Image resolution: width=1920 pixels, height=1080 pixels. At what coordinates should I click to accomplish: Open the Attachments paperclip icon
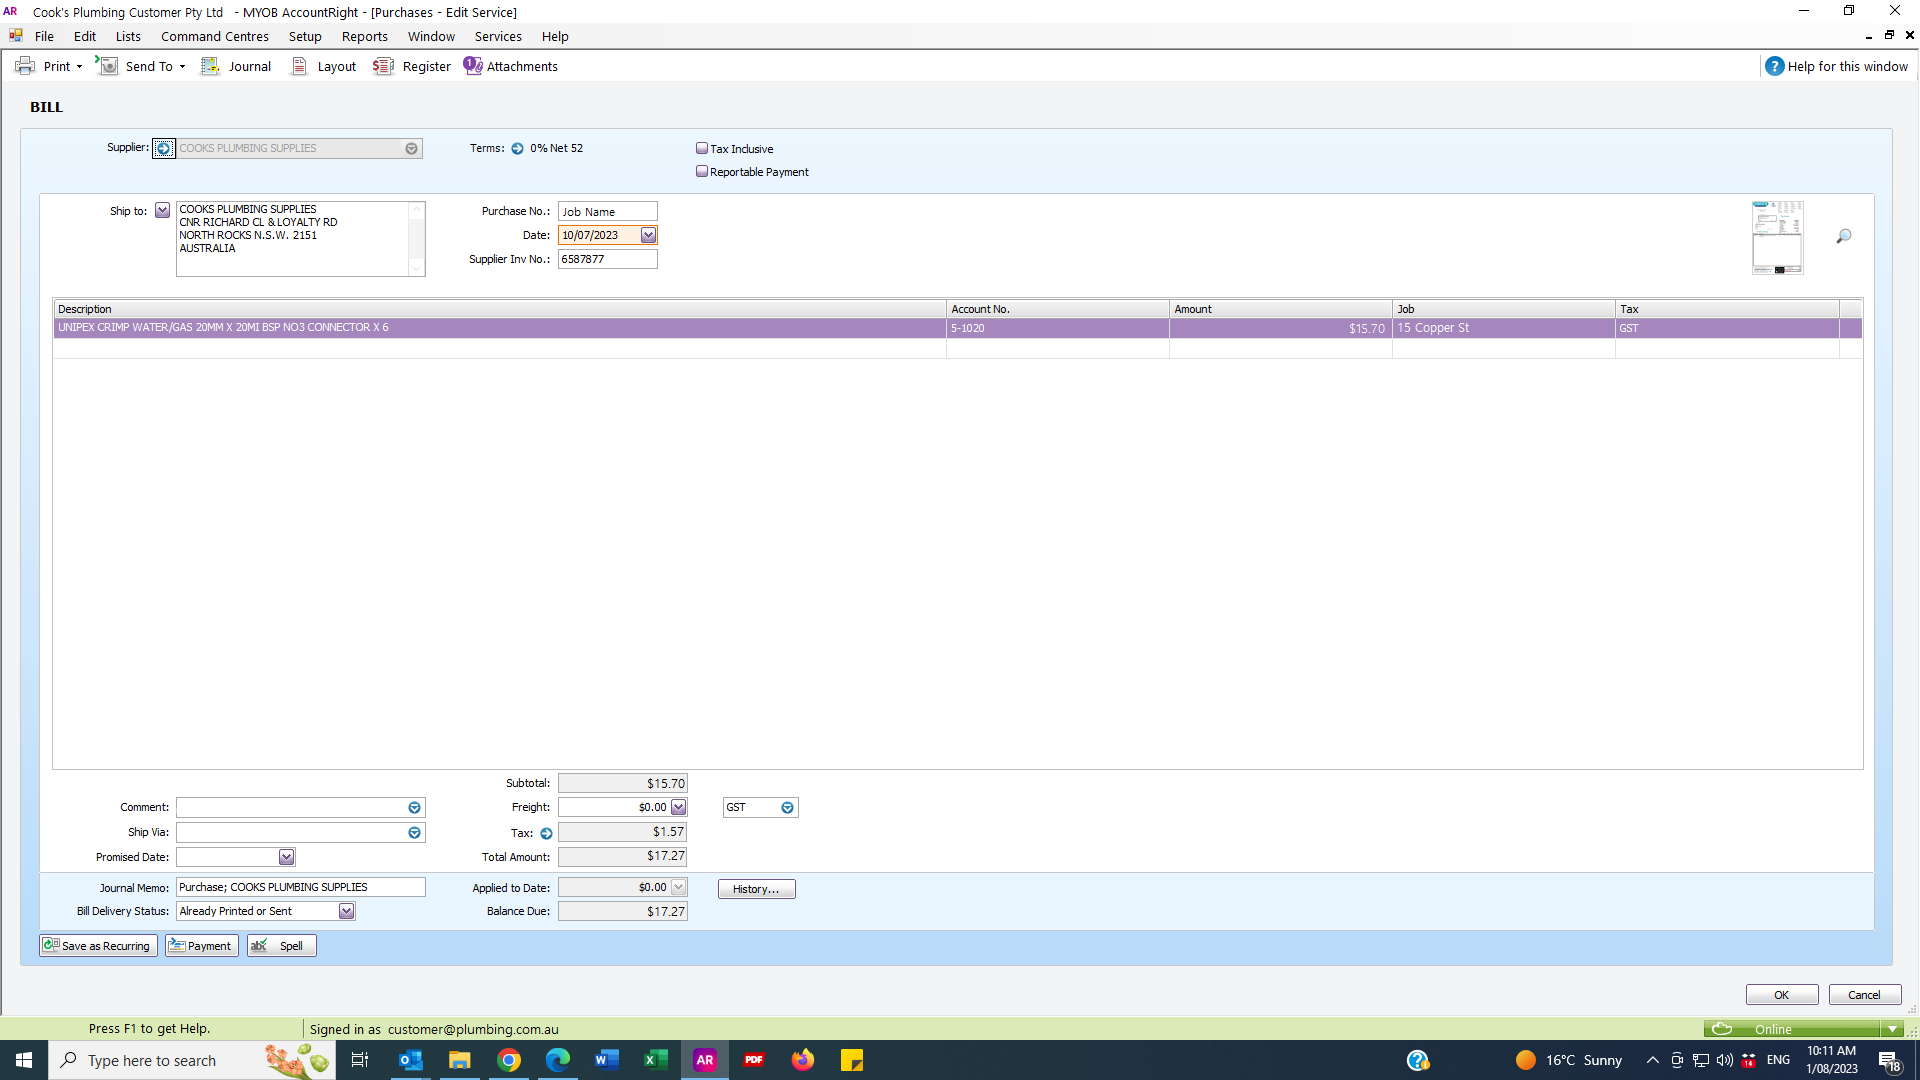pyautogui.click(x=472, y=66)
